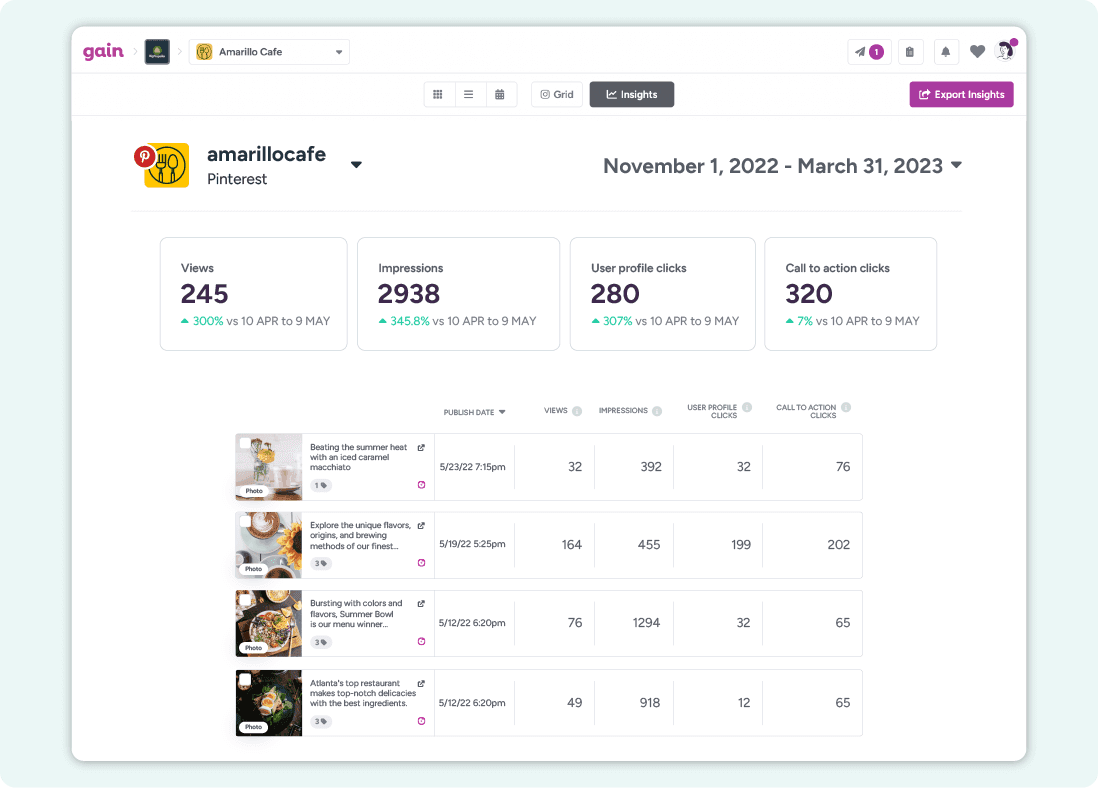Switch to grid view layout icon
Image resolution: width=1098 pixels, height=788 pixels.
(438, 93)
